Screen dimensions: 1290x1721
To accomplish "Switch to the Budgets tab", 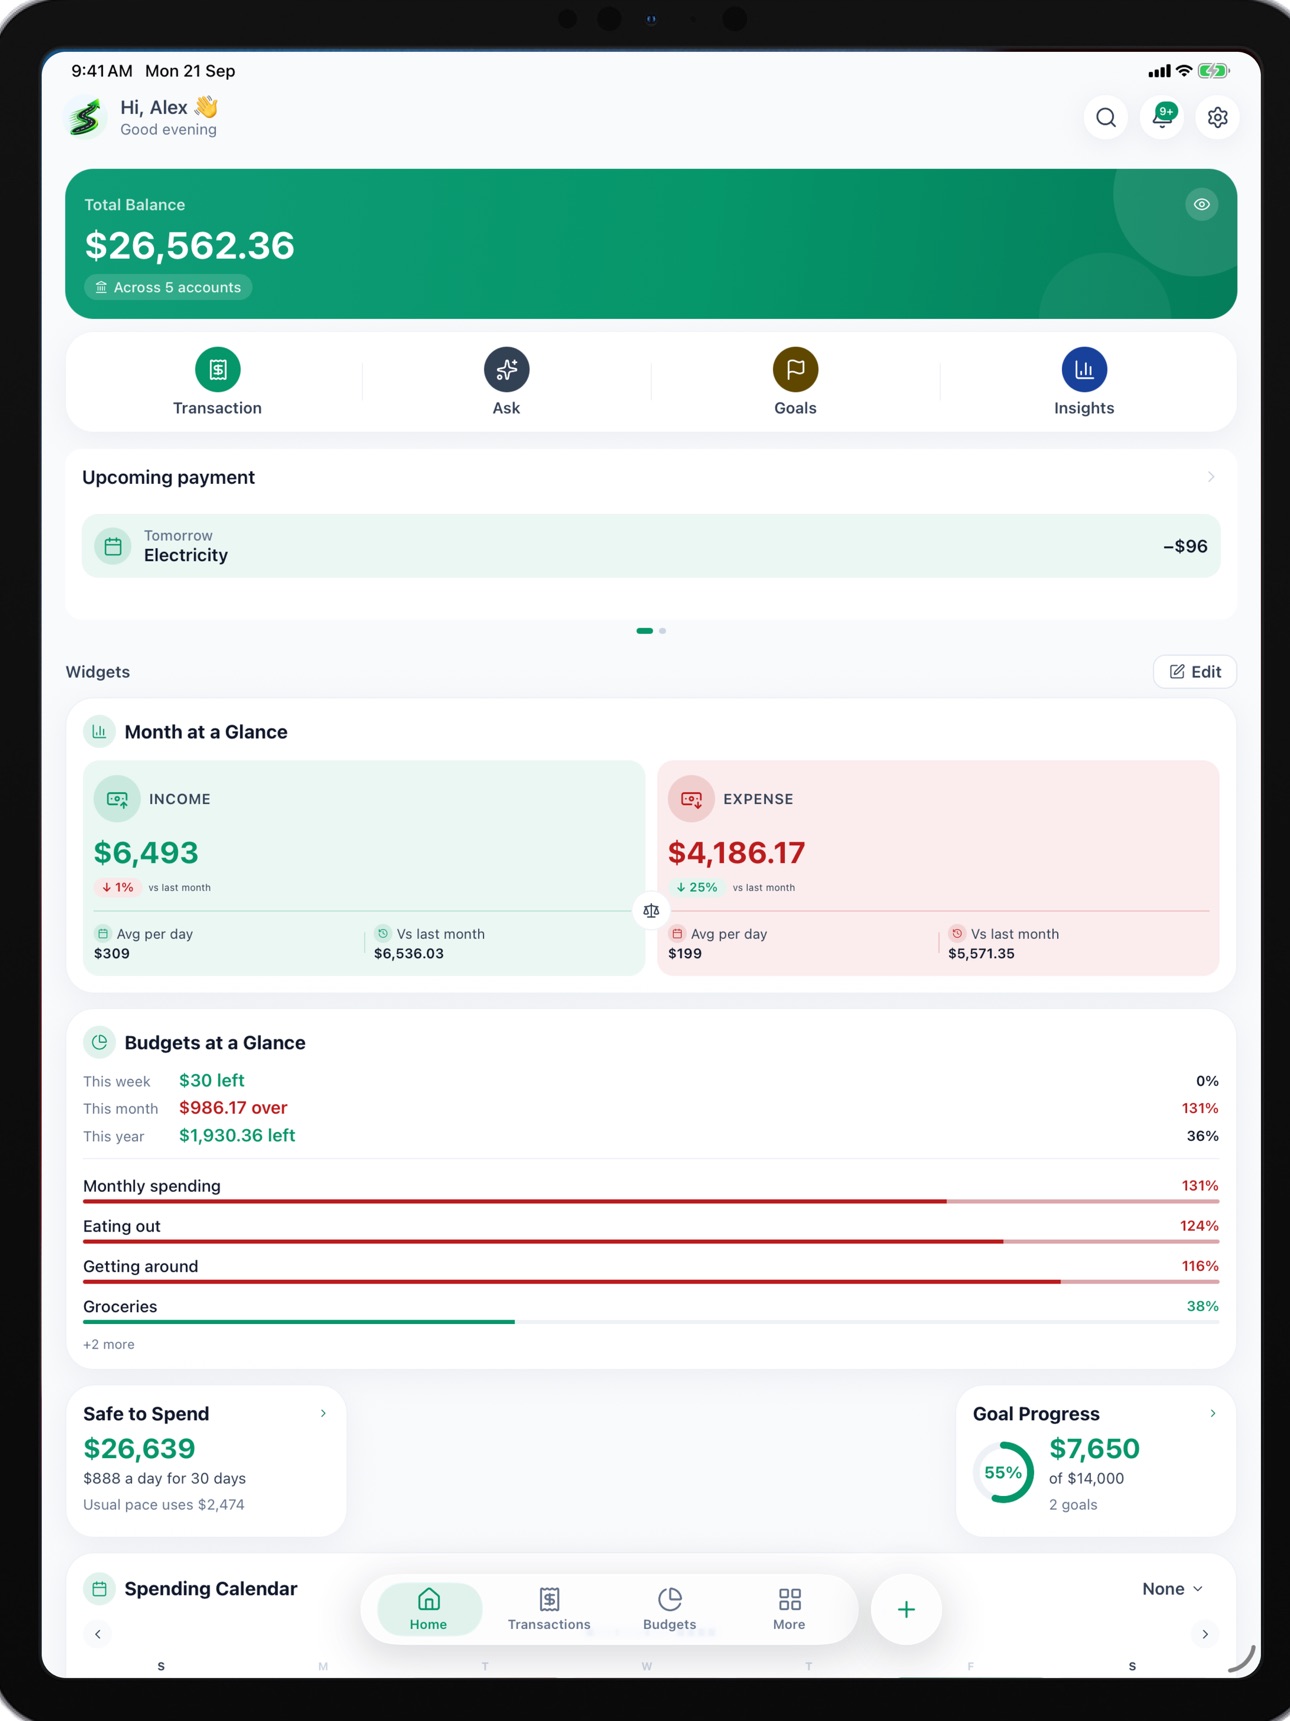I will (669, 1609).
